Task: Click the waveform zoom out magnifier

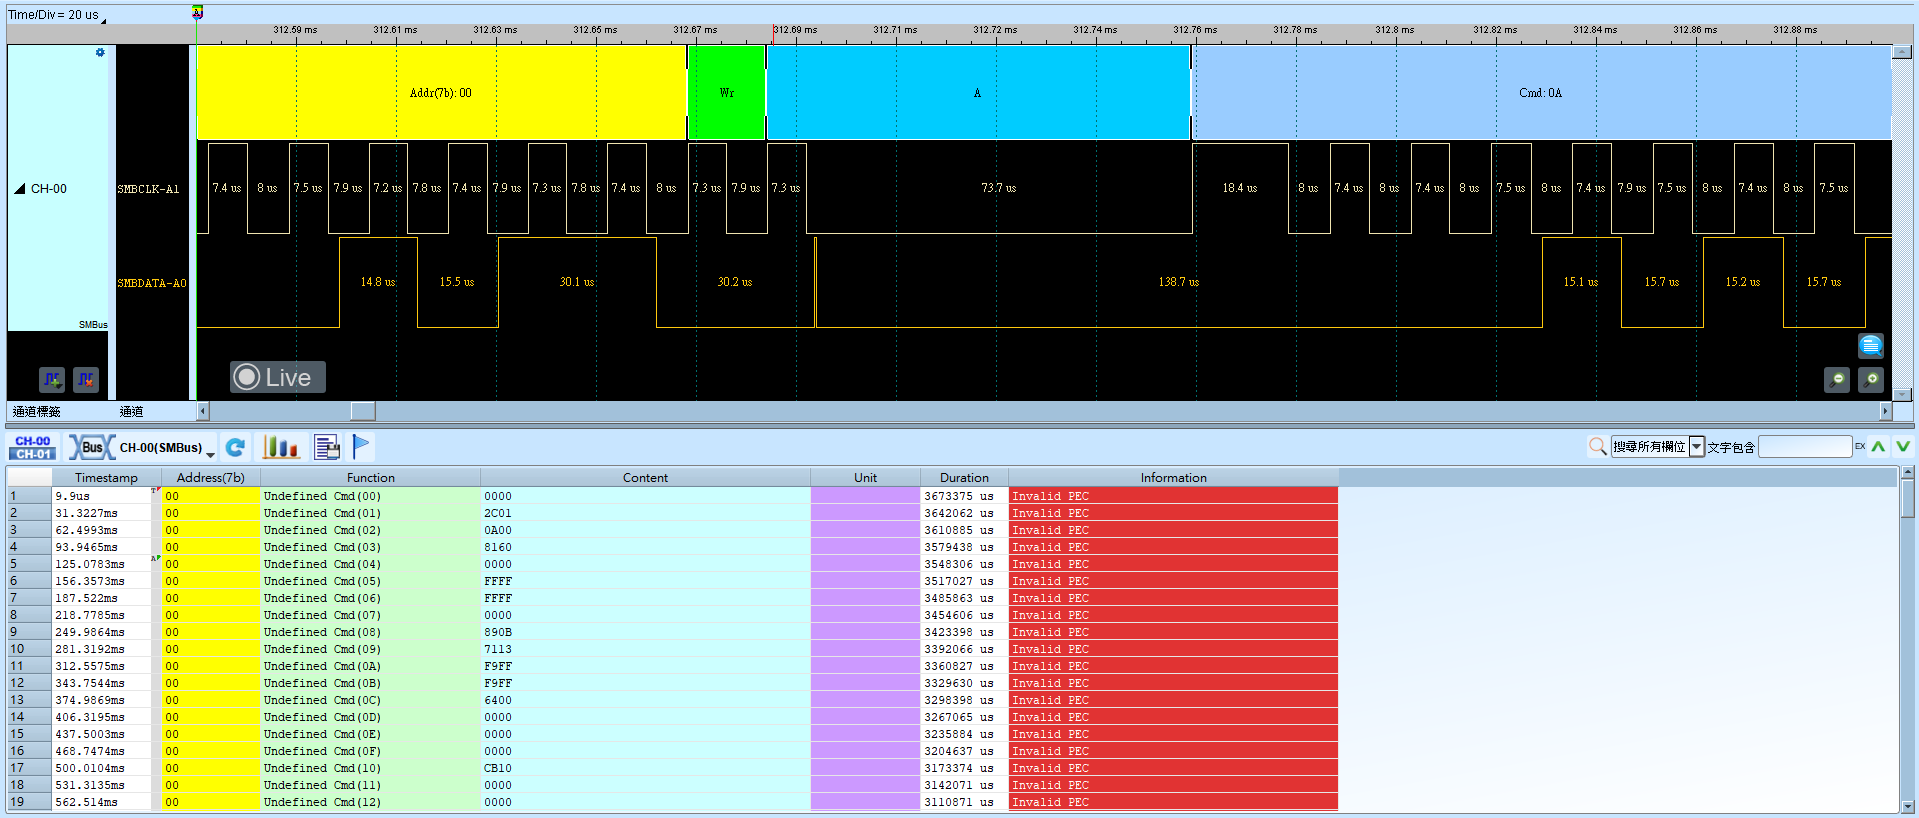Action: pos(1837,380)
